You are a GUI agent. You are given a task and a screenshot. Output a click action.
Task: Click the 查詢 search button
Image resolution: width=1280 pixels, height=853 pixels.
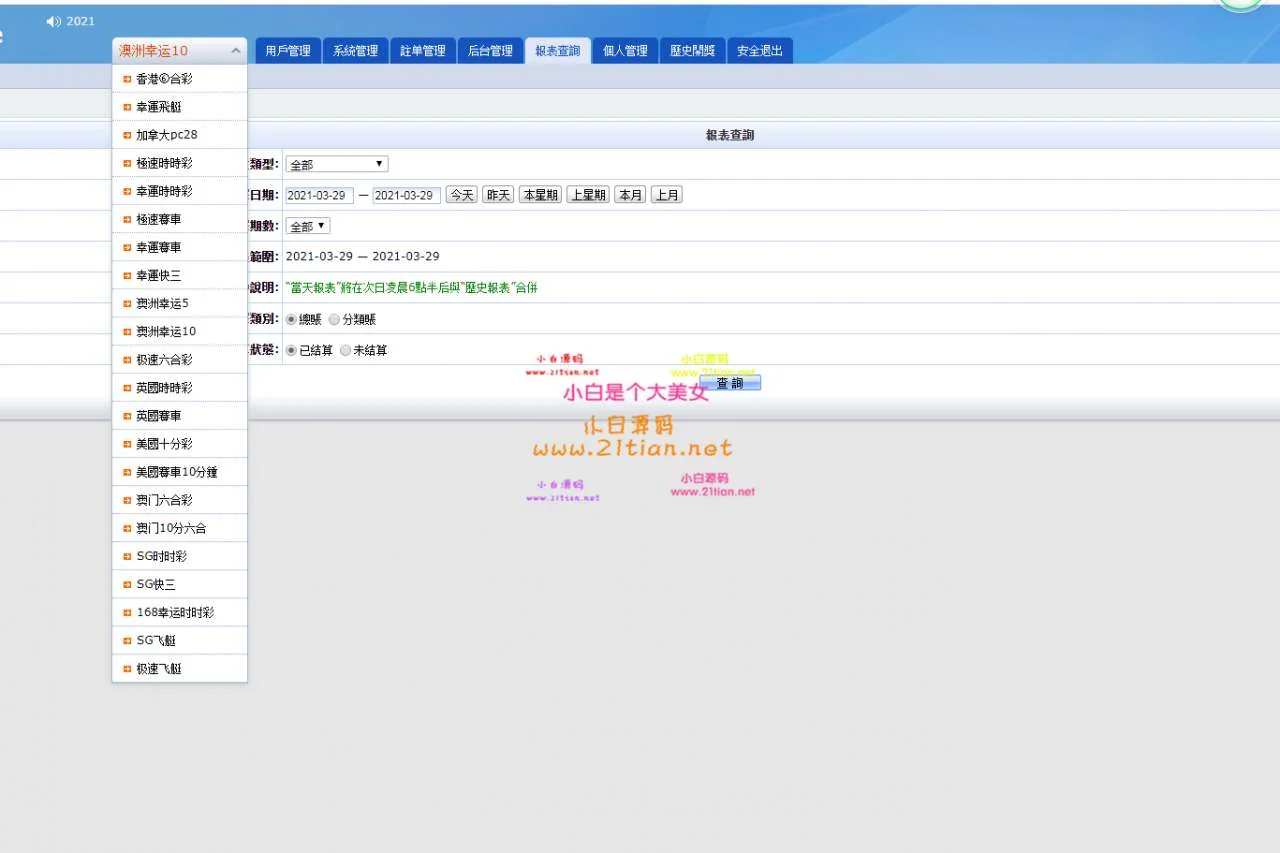[x=730, y=383]
